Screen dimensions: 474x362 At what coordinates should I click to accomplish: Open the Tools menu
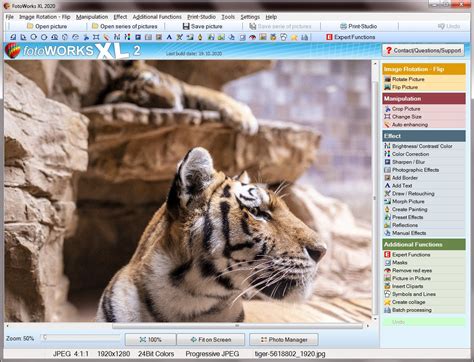(228, 17)
